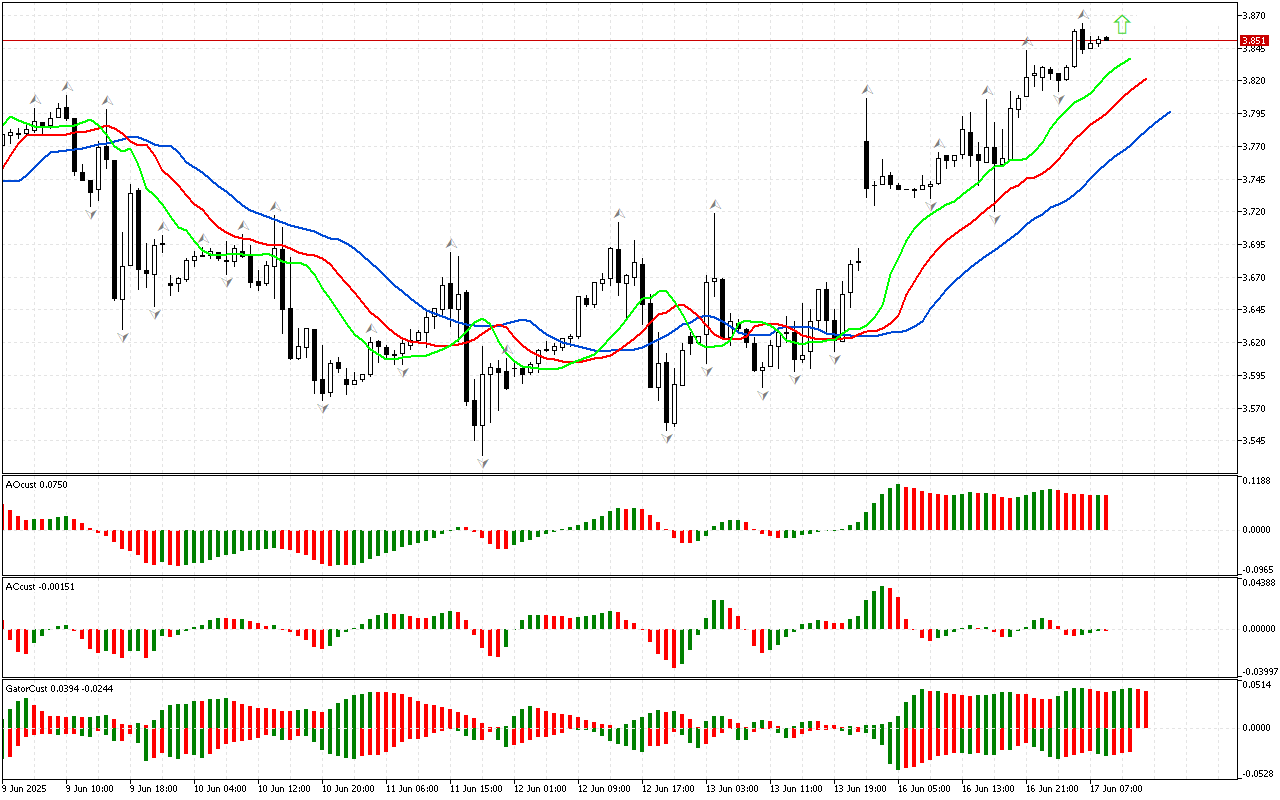Click the 9 Jun 2025 date label
This screenshot has height=800, width=1280.
pyautogui.click(x=24, y=788)
